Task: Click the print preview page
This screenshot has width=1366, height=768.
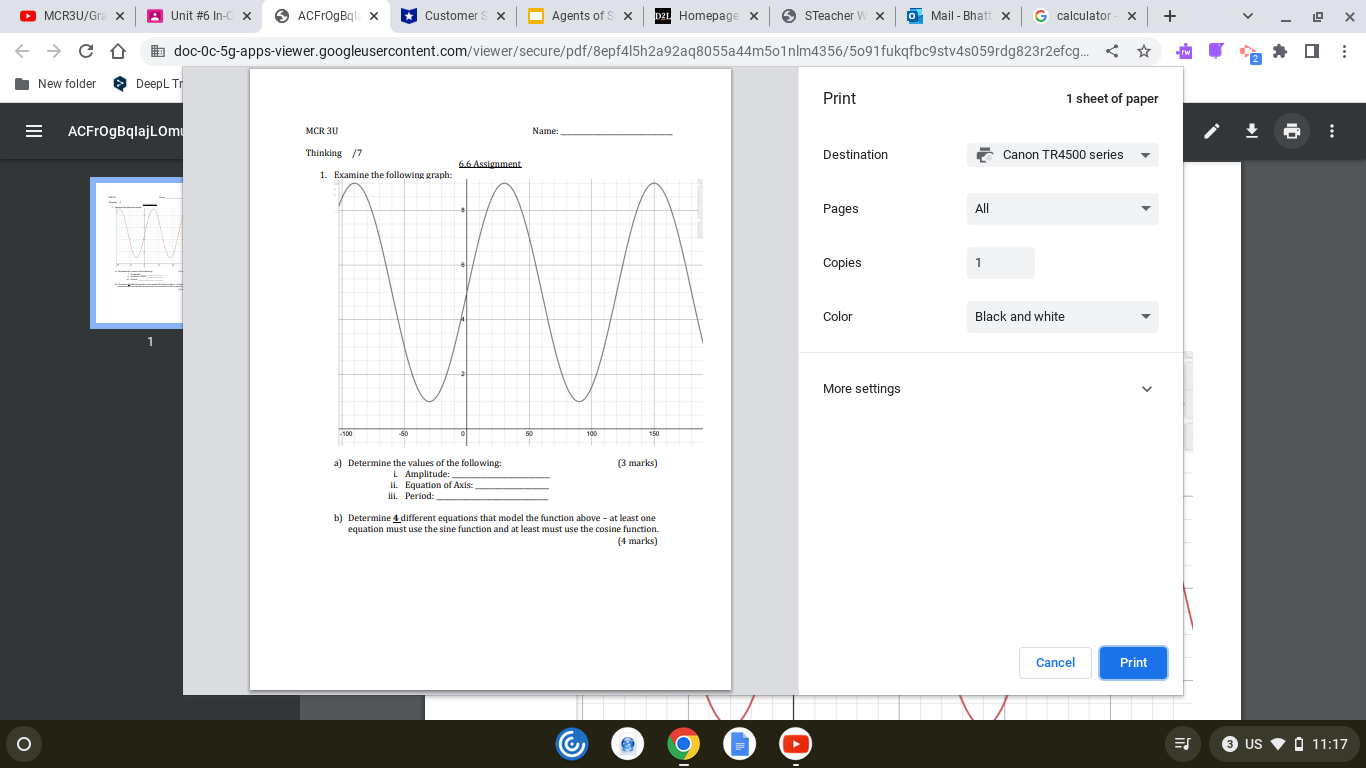Action: point(490,379)
